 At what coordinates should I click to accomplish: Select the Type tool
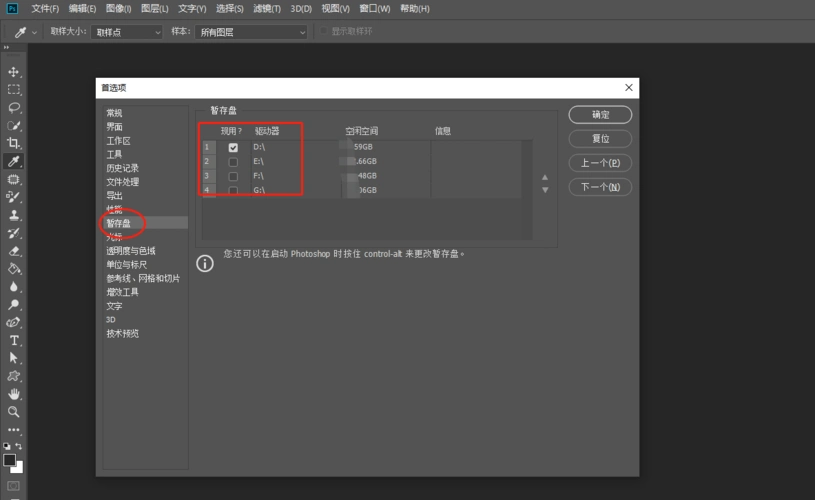click(x=14, y=340)
